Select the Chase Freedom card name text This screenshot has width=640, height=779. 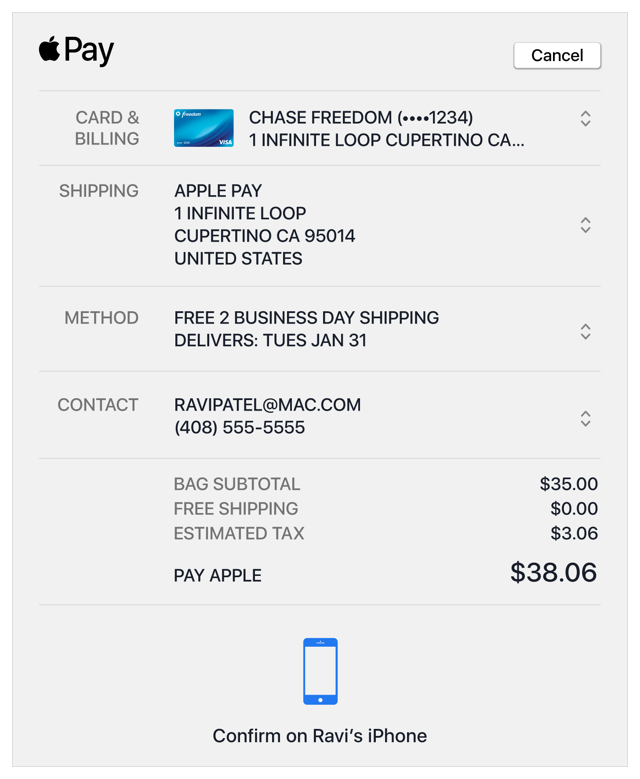[360, 118]
